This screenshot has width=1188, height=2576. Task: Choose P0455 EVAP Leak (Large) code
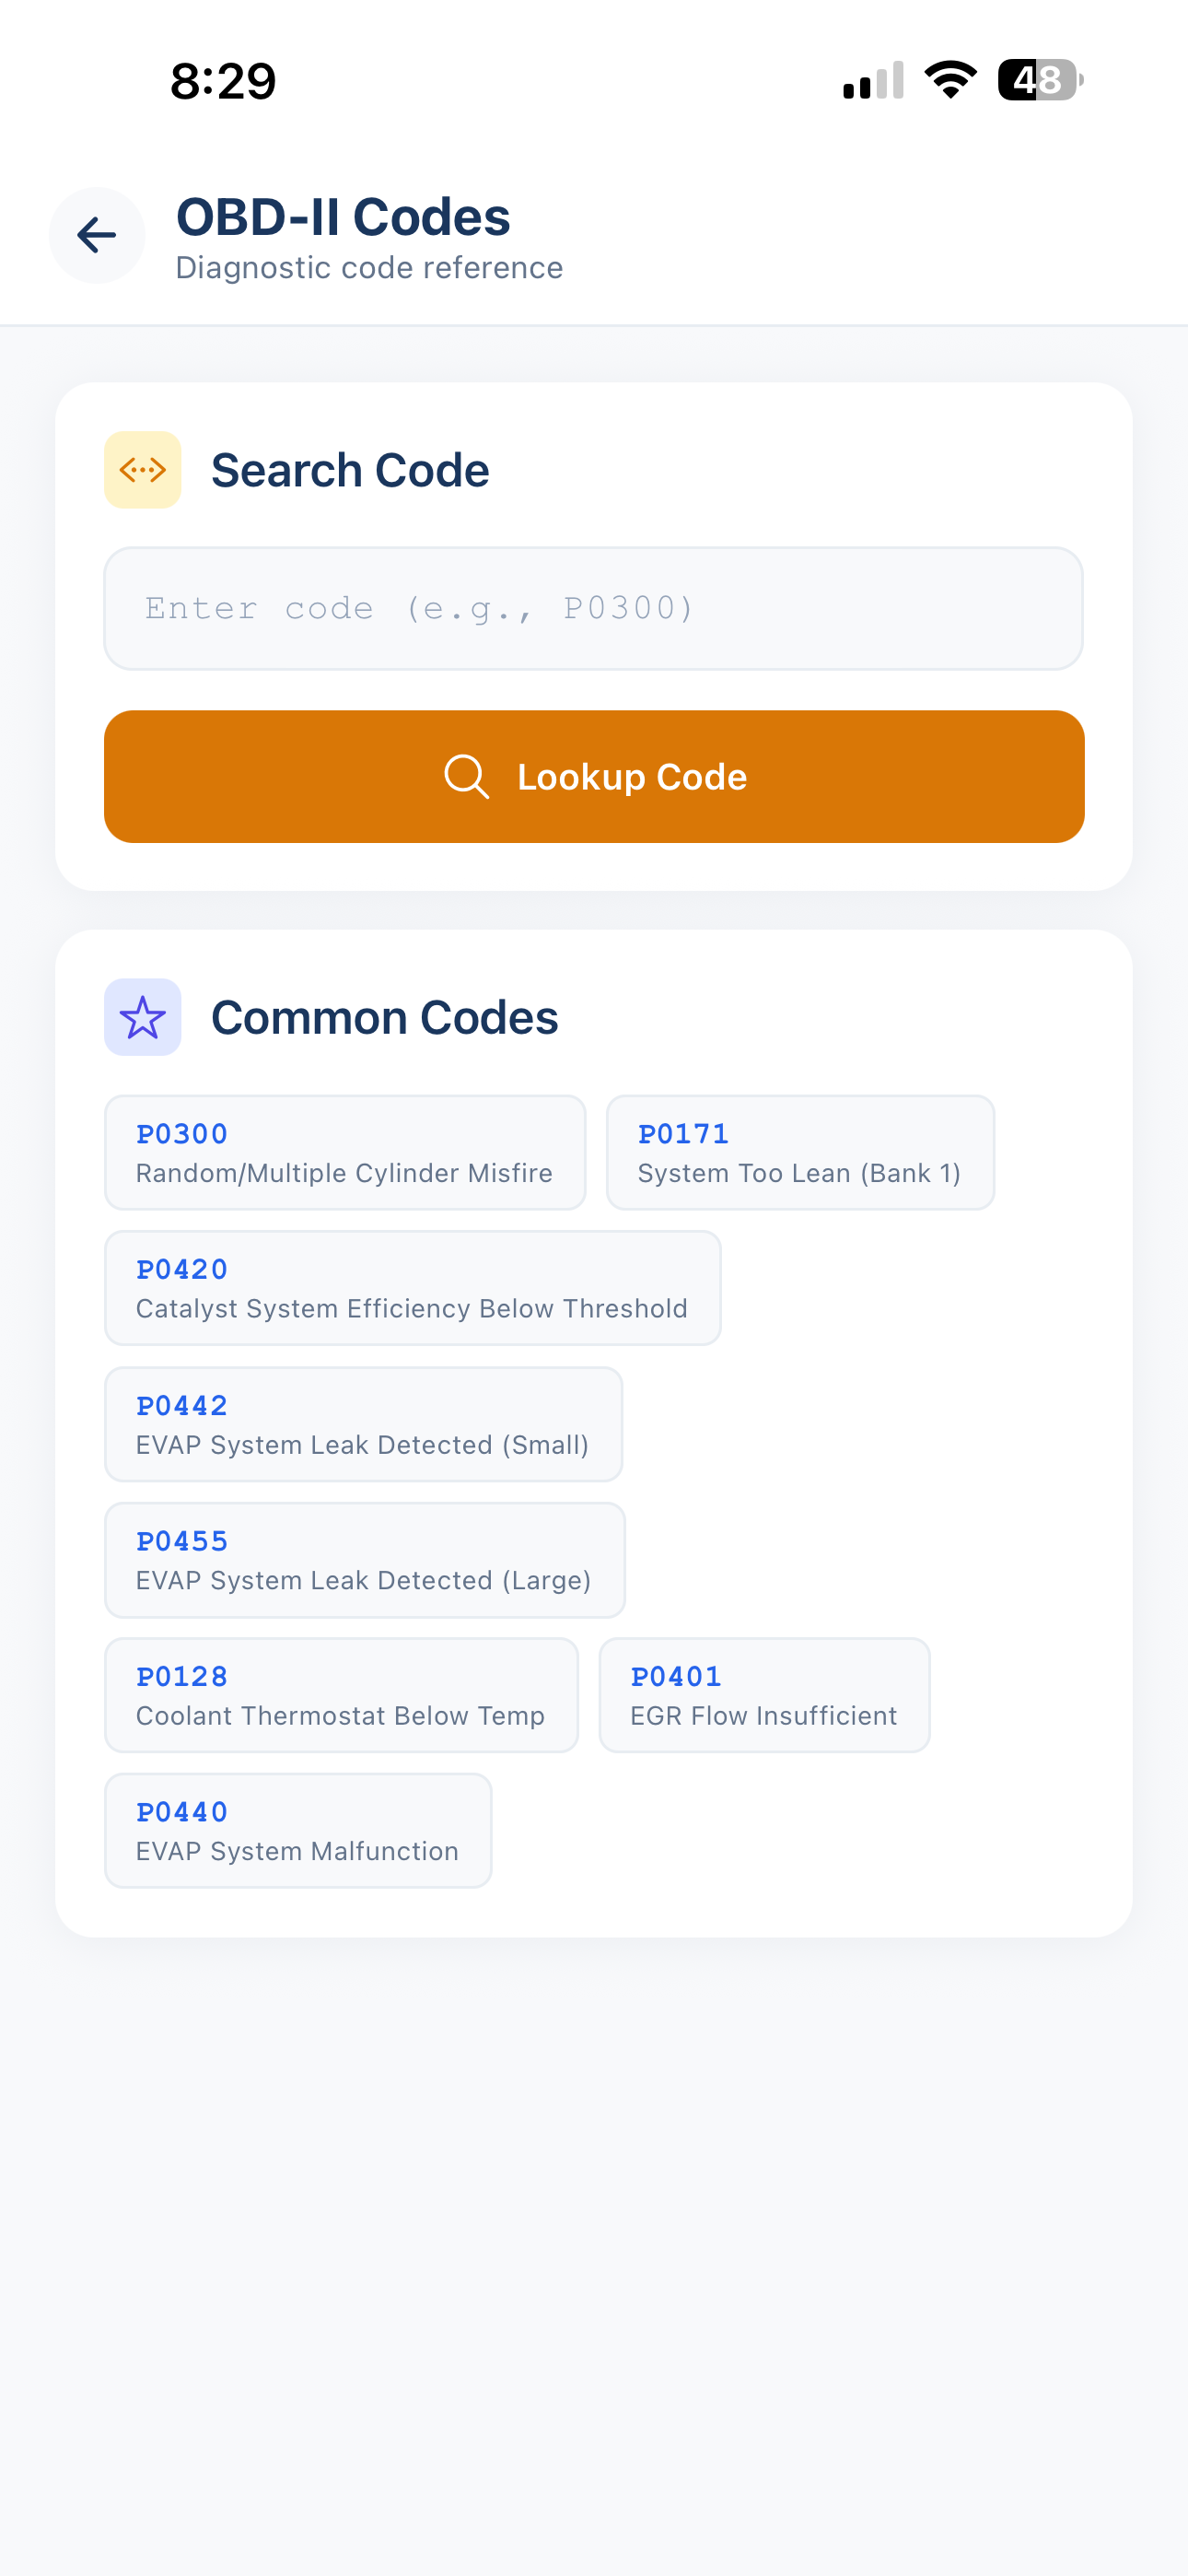364,1560
